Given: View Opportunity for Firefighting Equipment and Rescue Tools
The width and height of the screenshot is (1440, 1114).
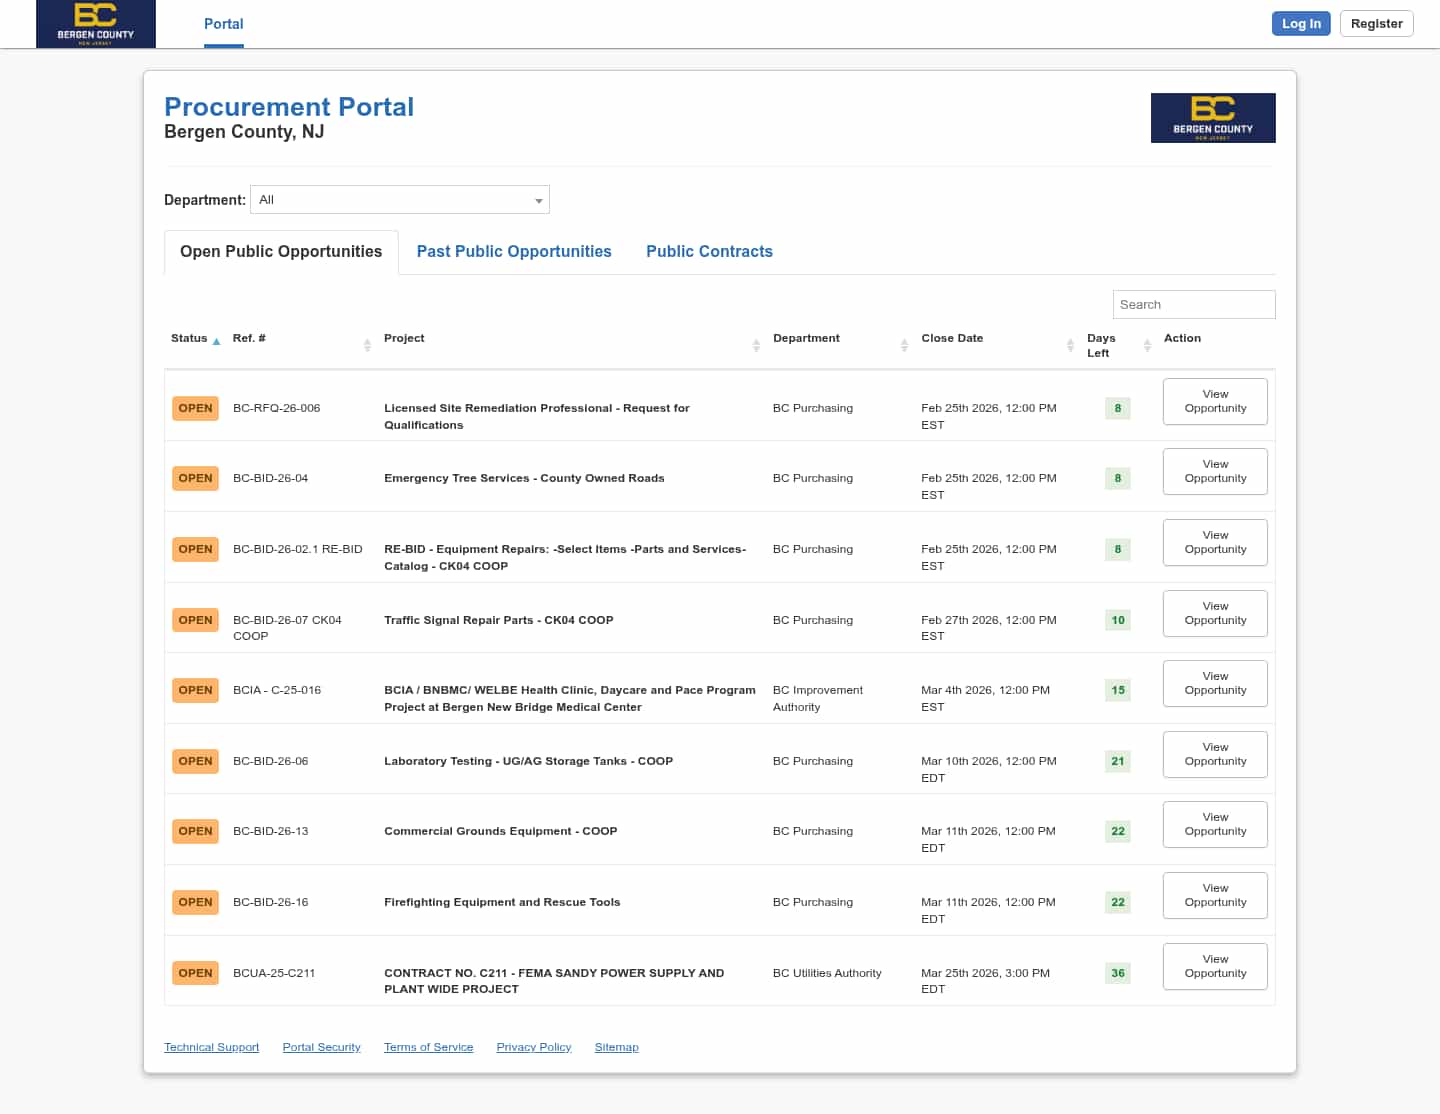Looking at the screenshot, I should [x=1215, y=896].
